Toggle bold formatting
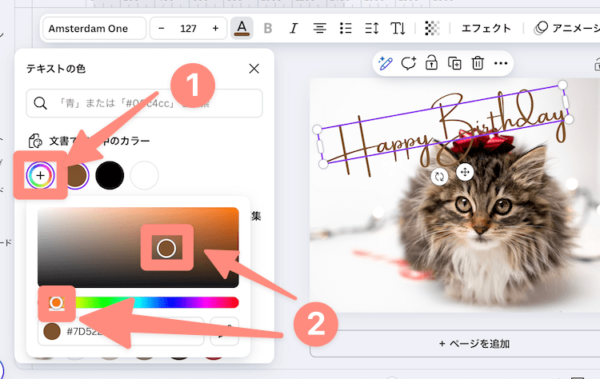 (x=268, y=28)
